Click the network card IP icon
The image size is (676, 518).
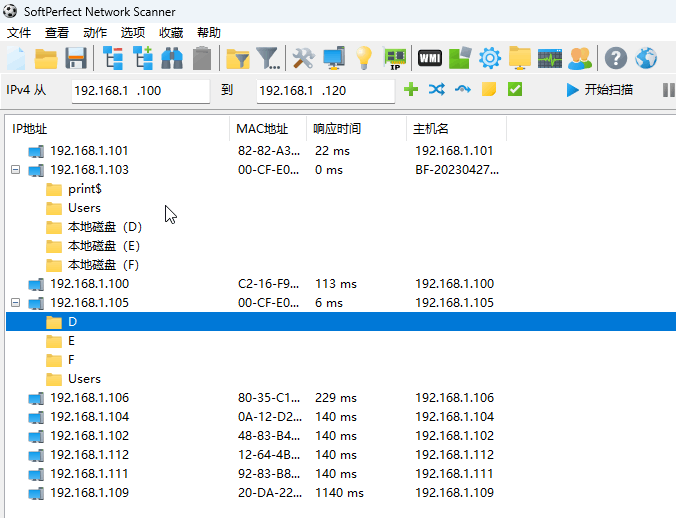[x=394, y=58]
